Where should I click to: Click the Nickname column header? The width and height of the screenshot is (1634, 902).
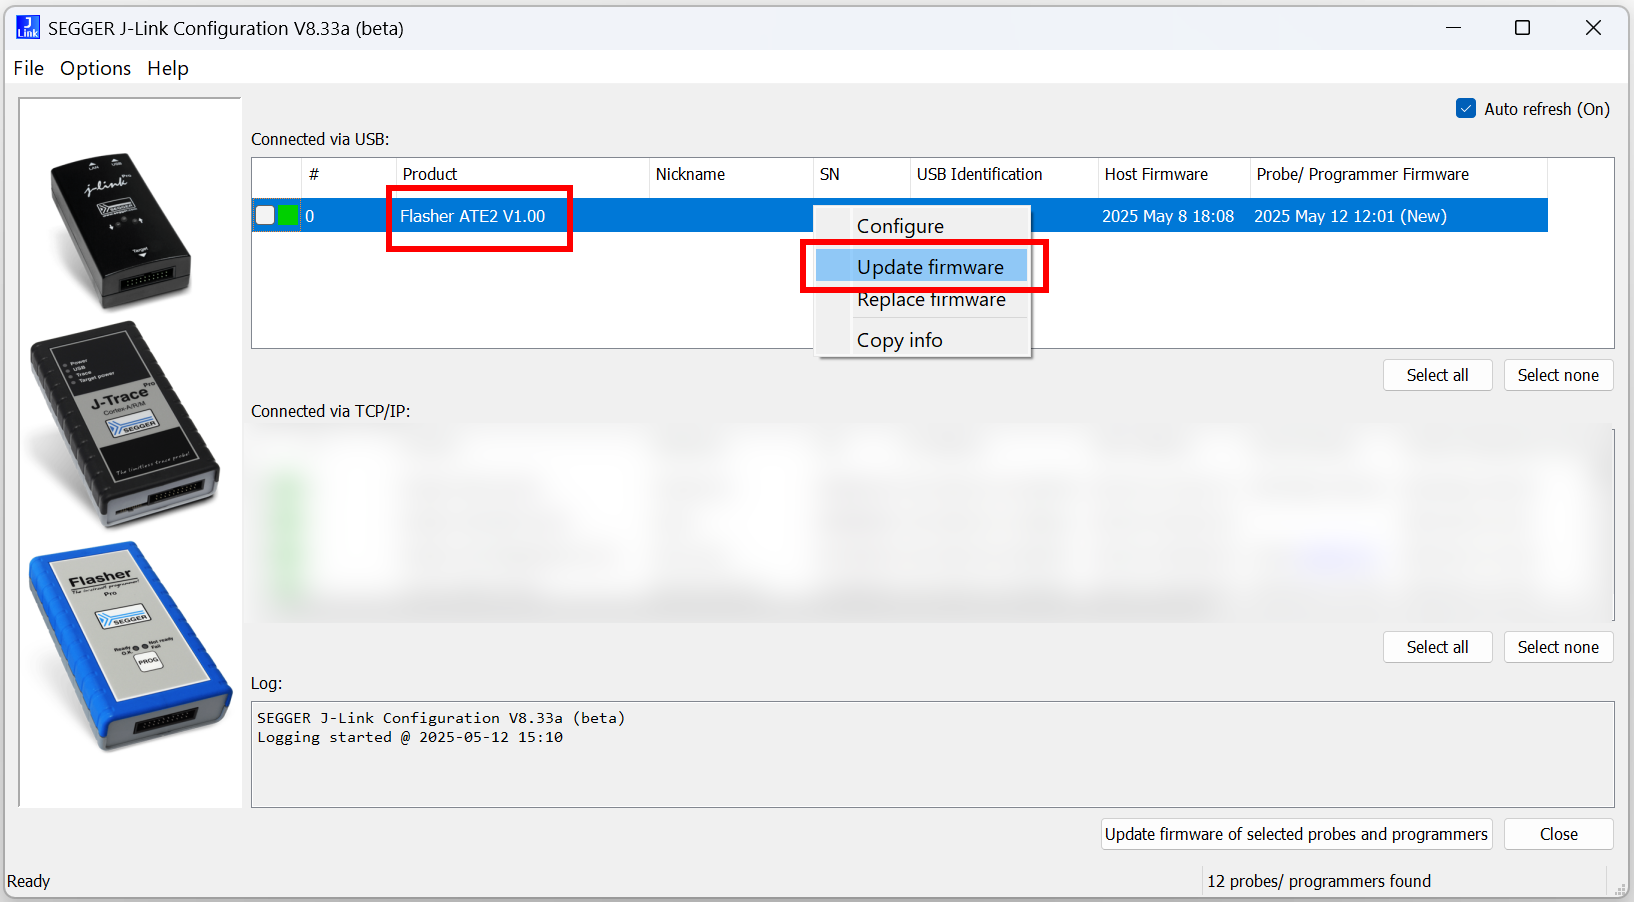(x=730, y=174)
